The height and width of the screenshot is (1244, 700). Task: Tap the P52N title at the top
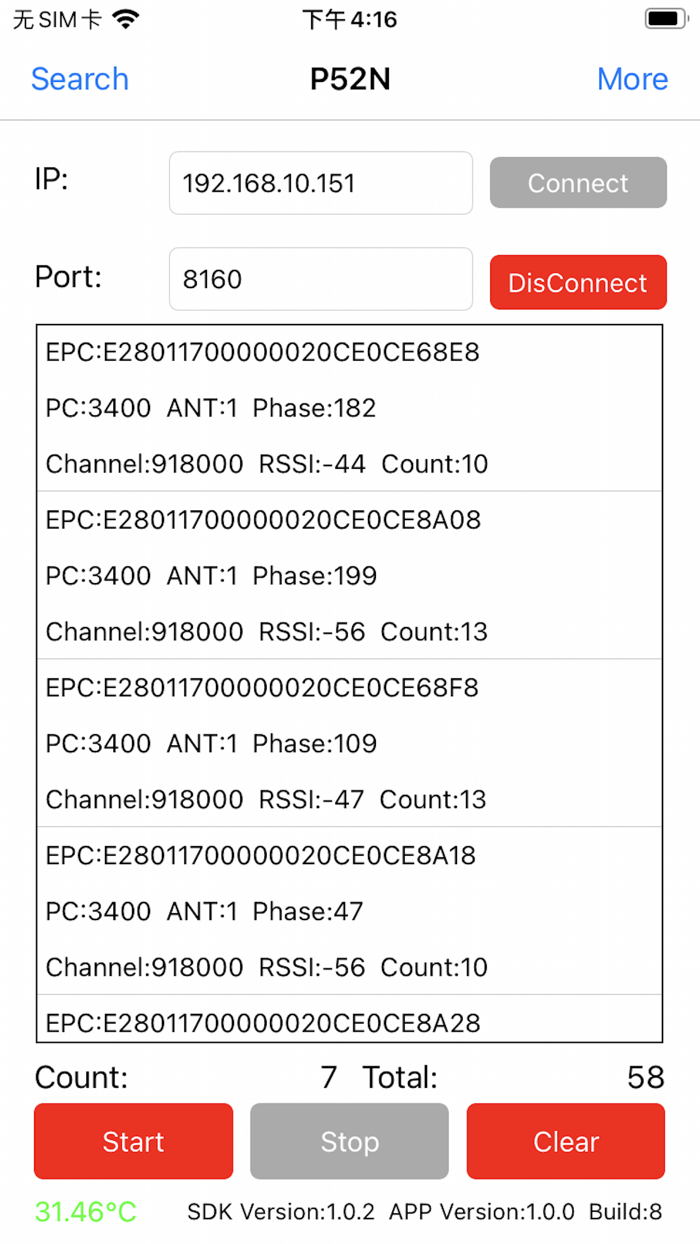pos(350,79)
